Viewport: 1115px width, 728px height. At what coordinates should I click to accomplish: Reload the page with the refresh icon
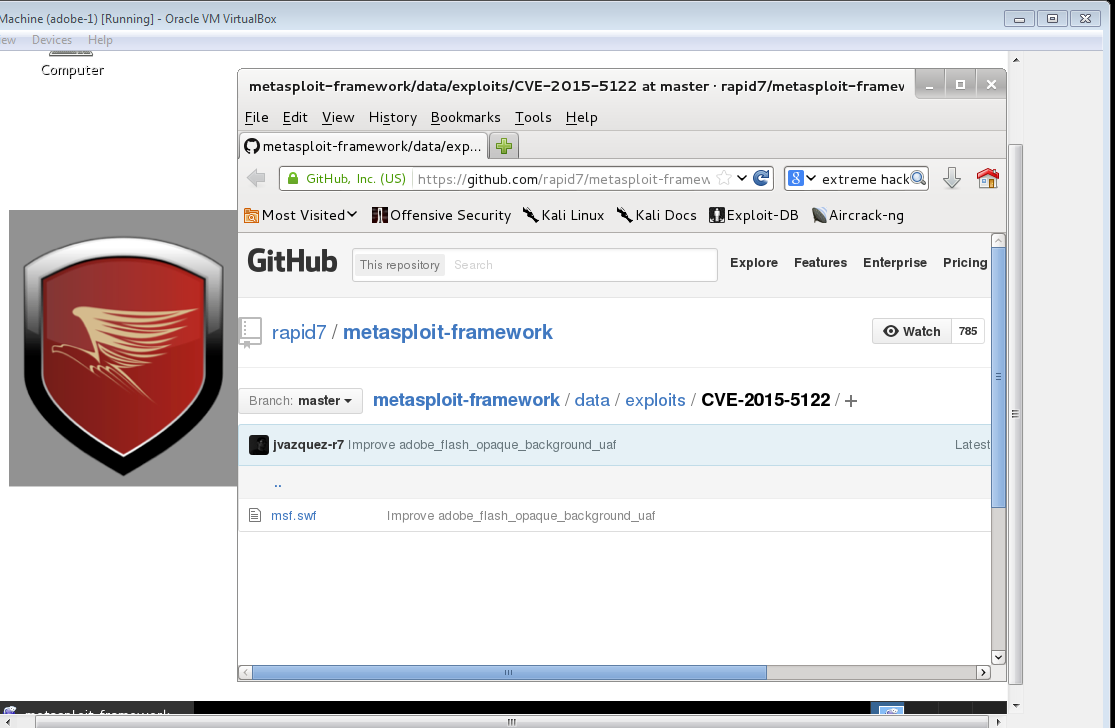point(761,178)
